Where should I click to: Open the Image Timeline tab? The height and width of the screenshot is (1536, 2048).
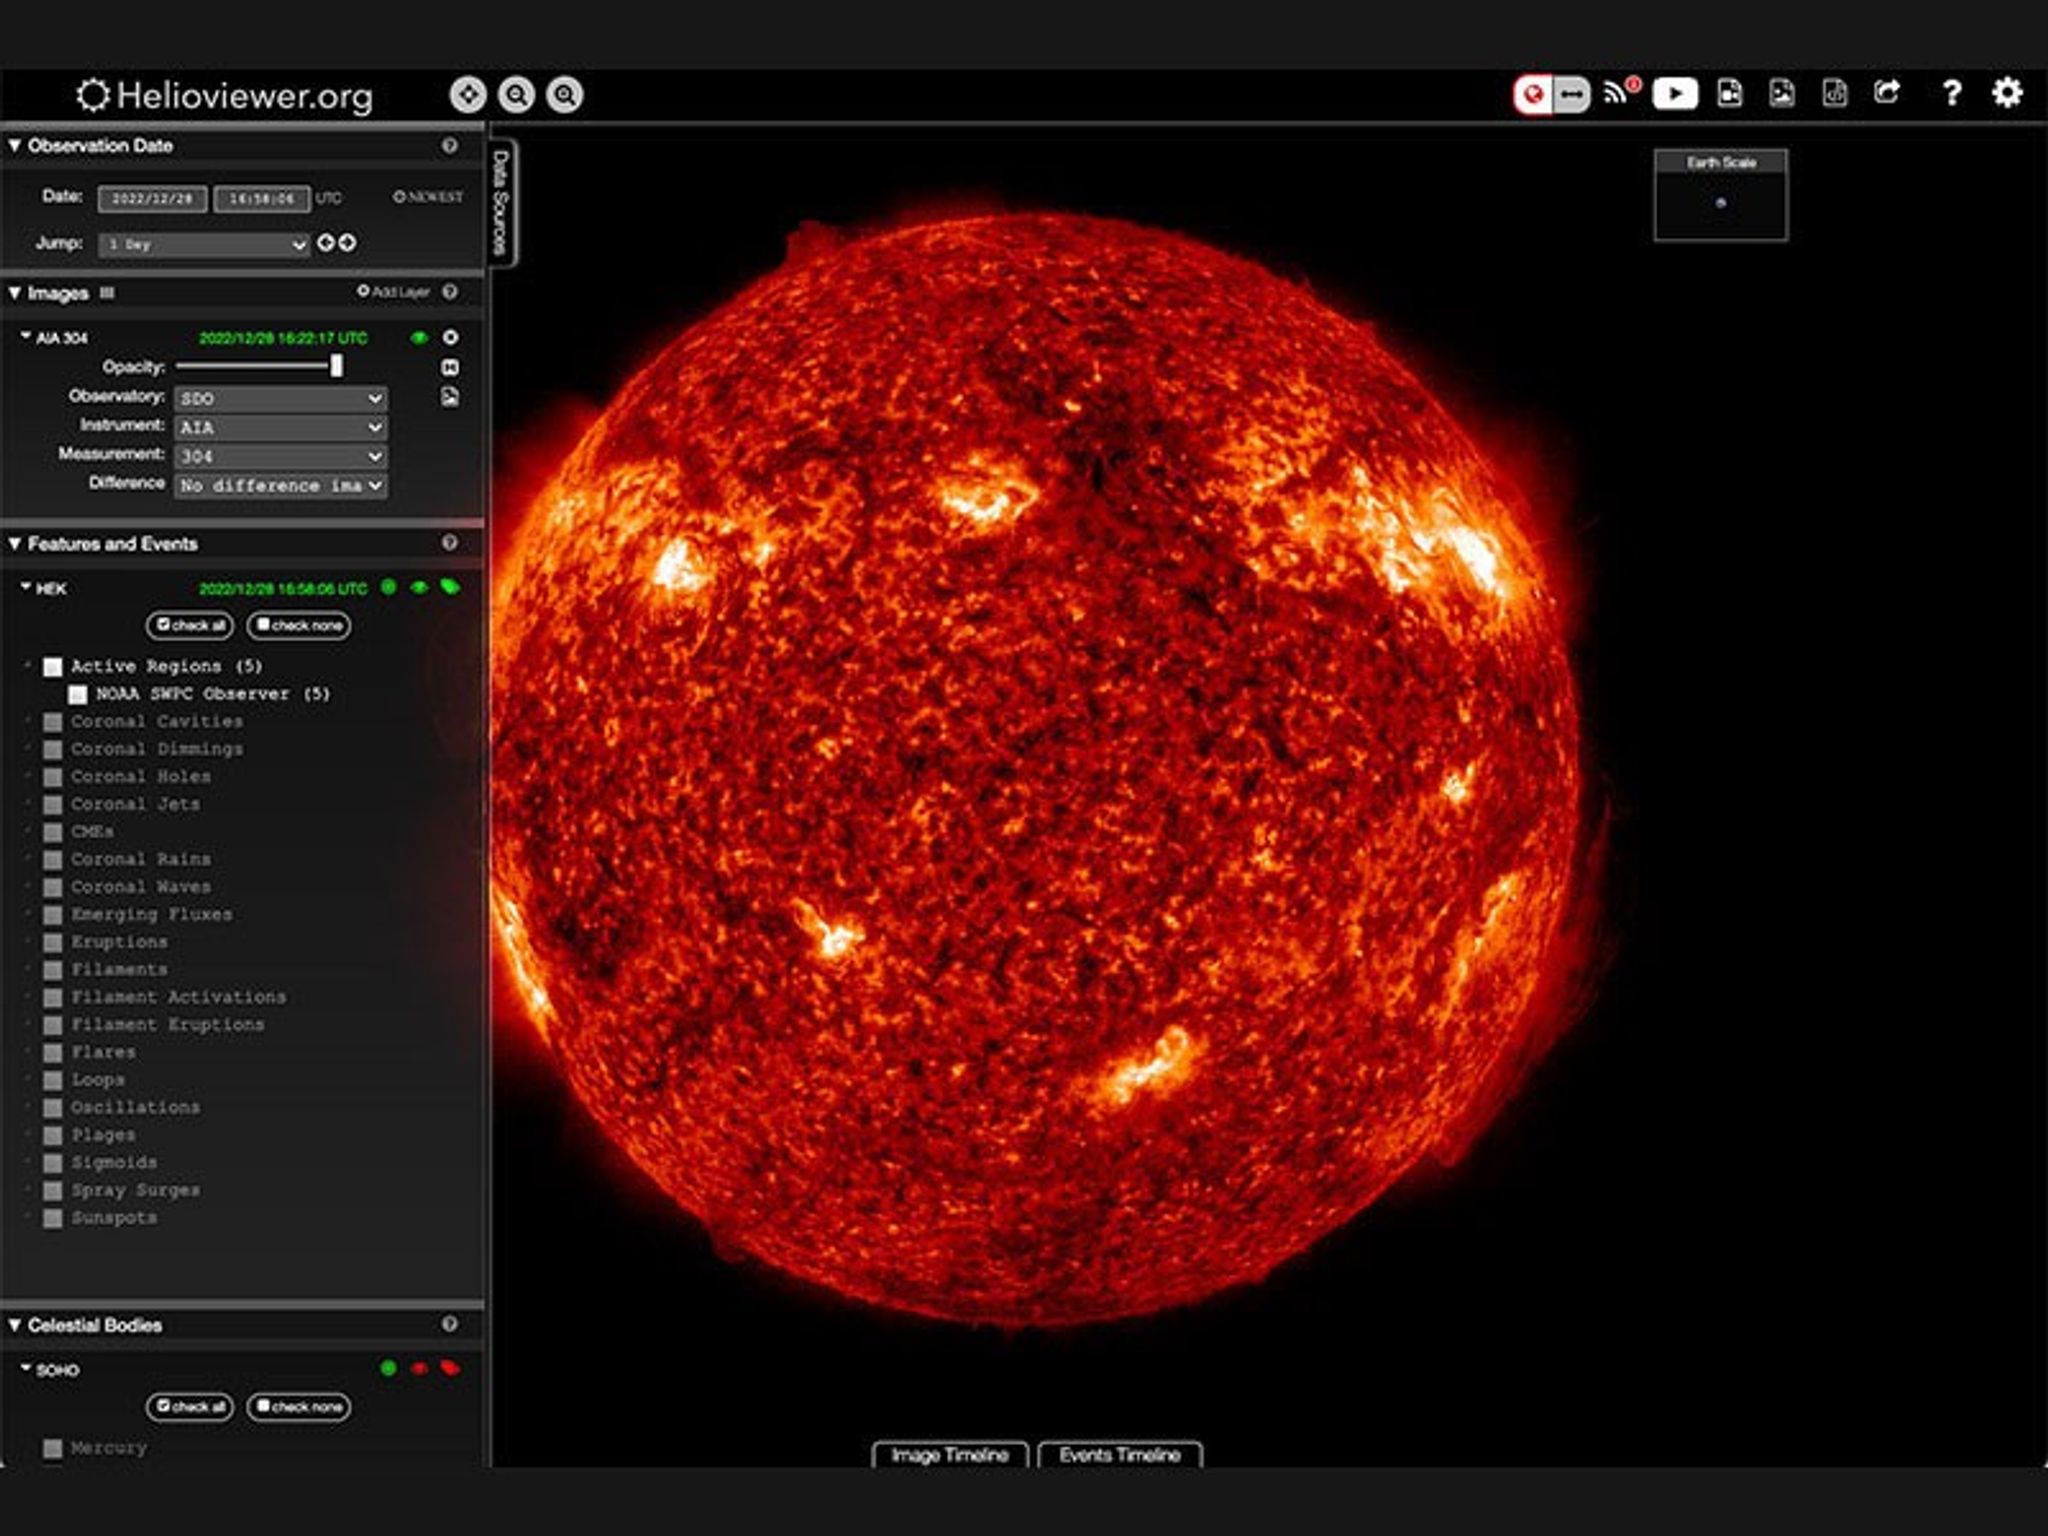[x=950, y=1455]
